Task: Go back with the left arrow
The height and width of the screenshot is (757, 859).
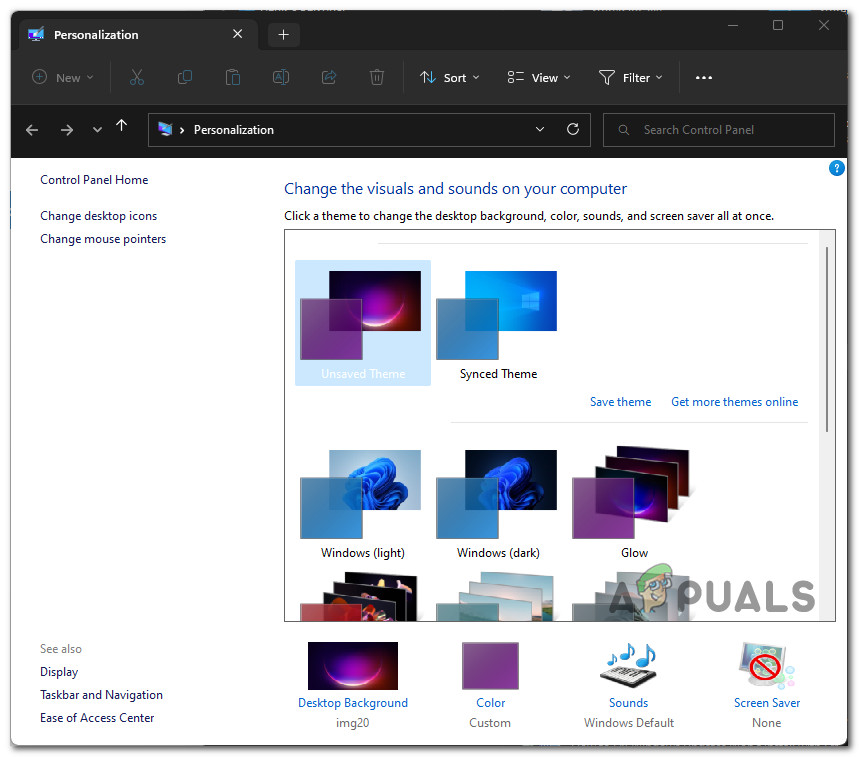Action: pos(32,130)
